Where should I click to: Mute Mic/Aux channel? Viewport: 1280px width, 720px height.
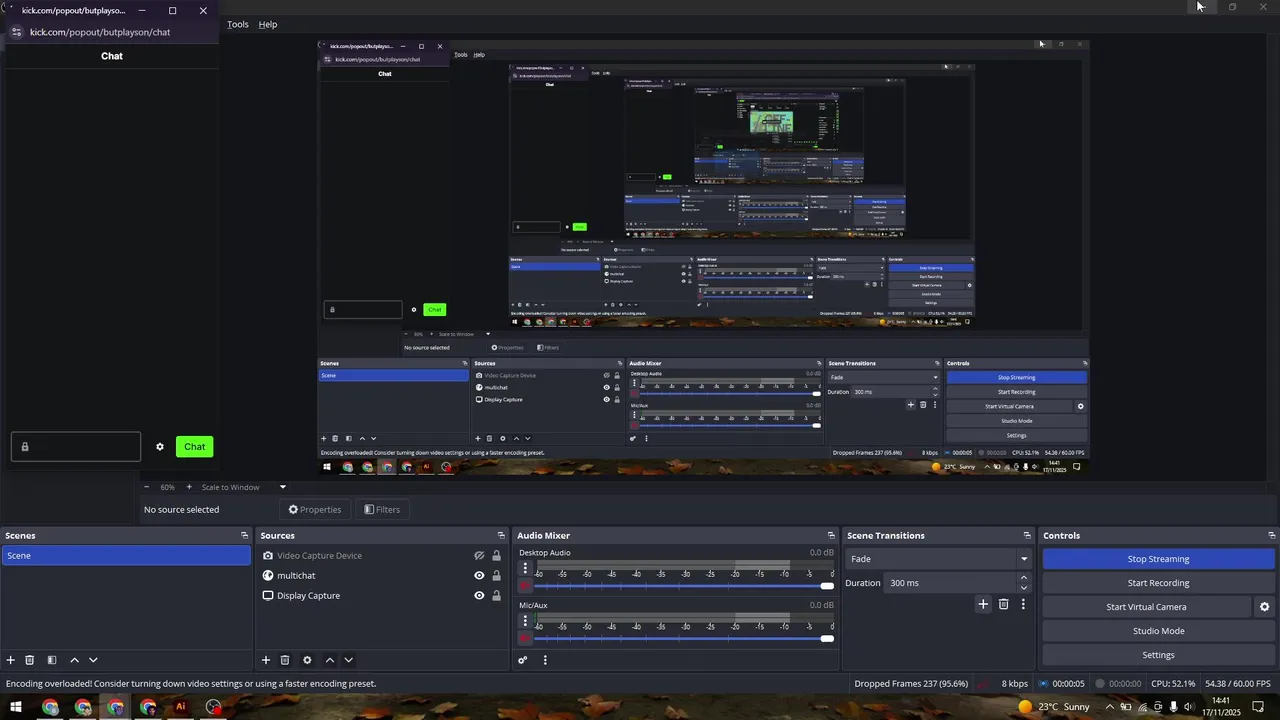point(525,638)
